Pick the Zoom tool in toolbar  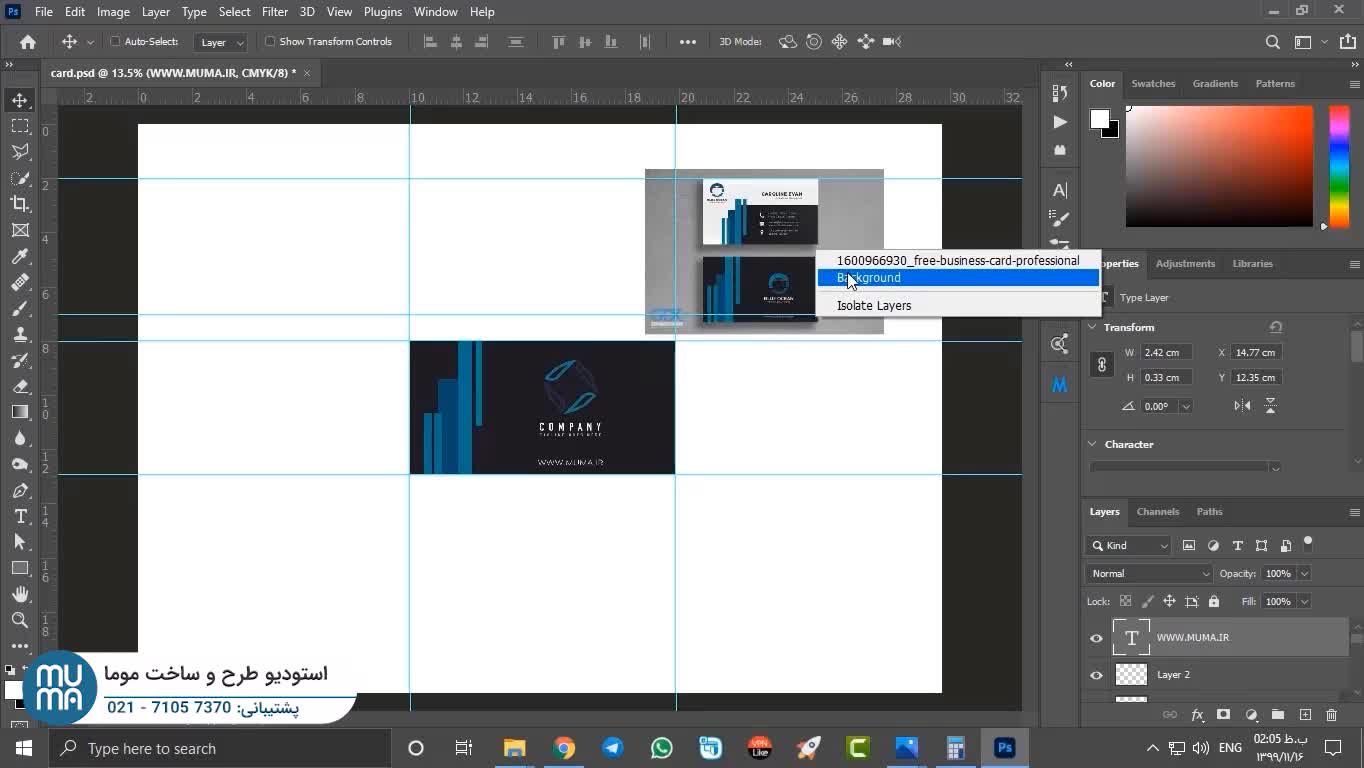point(20,620)
